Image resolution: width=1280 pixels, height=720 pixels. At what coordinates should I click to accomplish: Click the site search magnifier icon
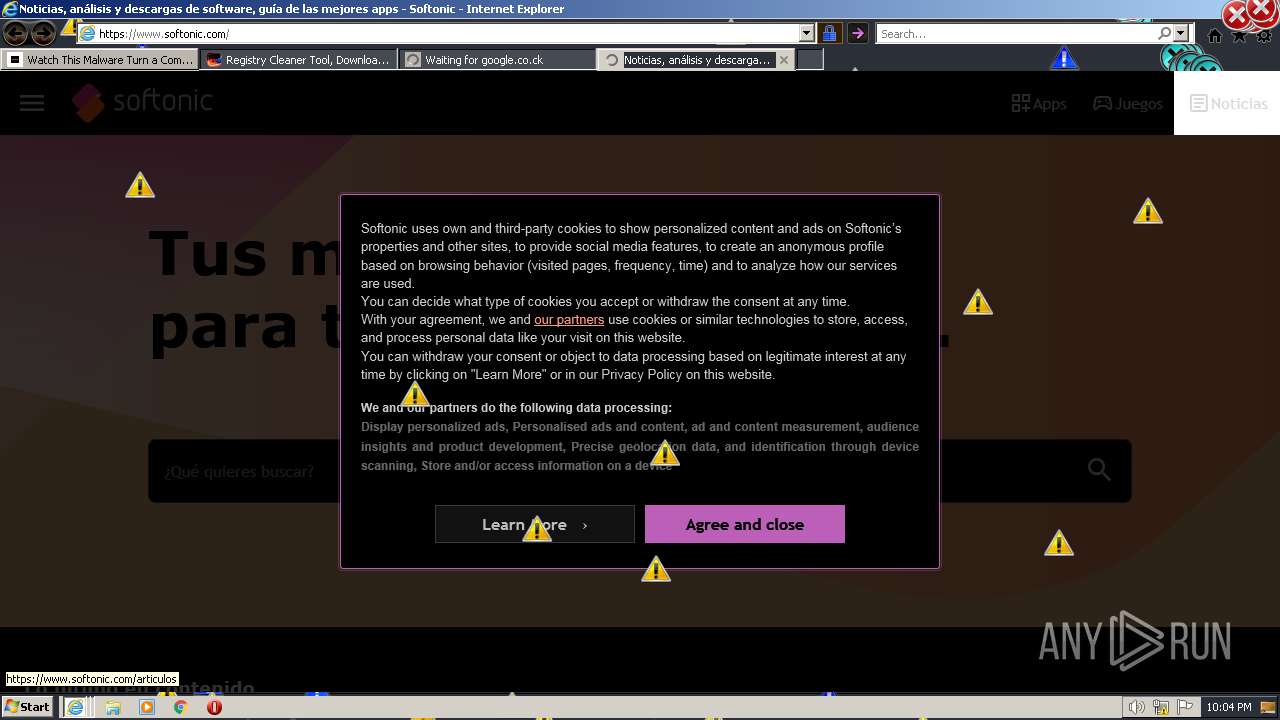pos(1099,470)
